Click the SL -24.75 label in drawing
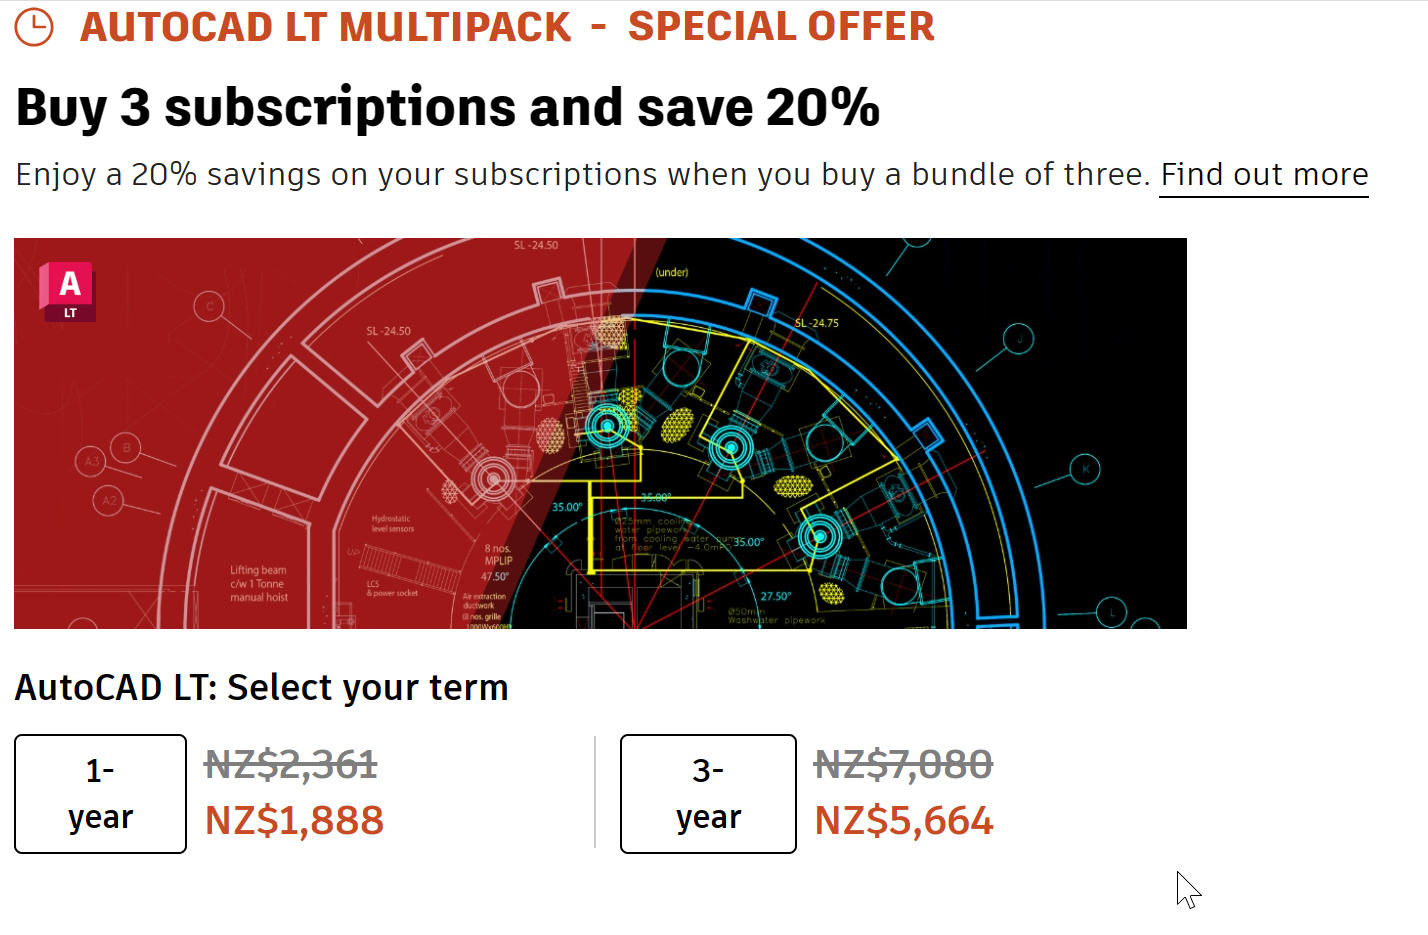This screenshot has width=1428, height=935. pos(816,323)
